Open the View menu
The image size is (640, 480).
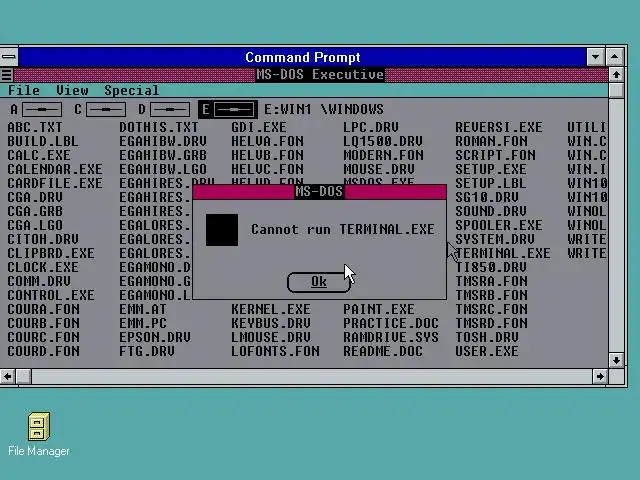tap(72, 90)
